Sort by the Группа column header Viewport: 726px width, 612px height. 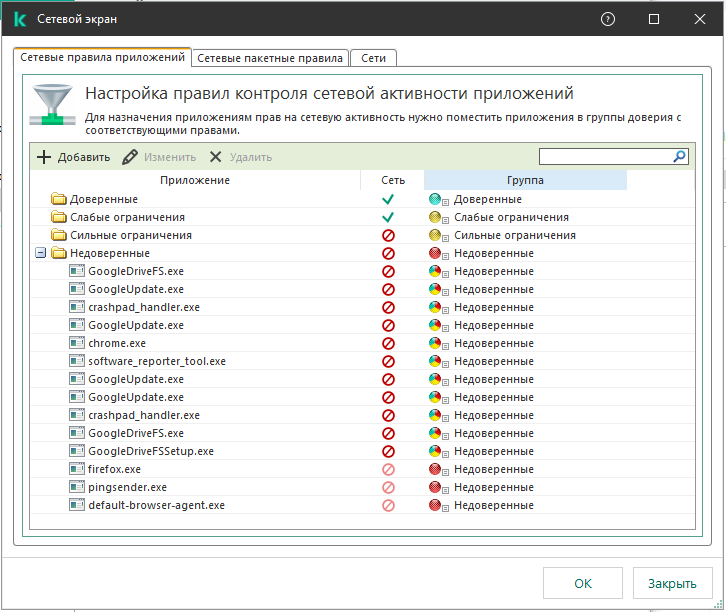(525, 180)
